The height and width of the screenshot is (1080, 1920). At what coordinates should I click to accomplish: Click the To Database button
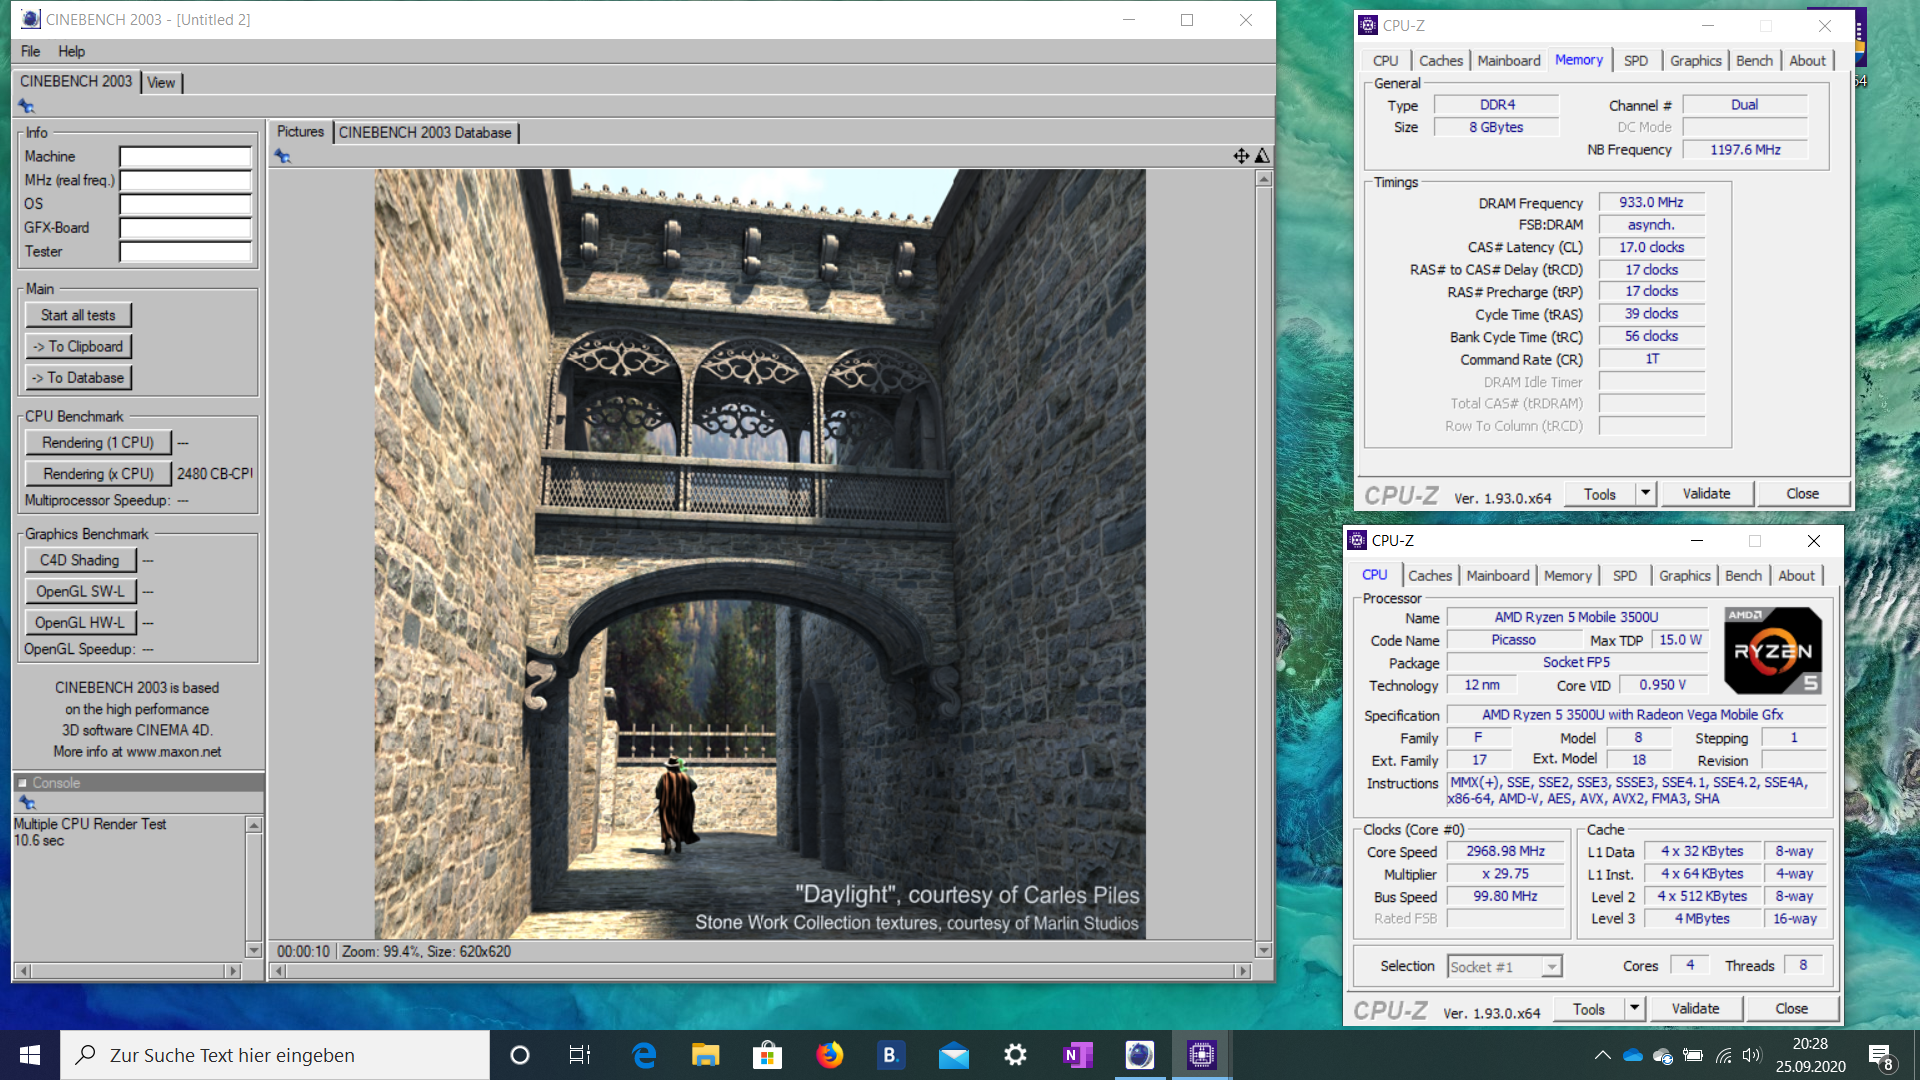pos(78,378)
